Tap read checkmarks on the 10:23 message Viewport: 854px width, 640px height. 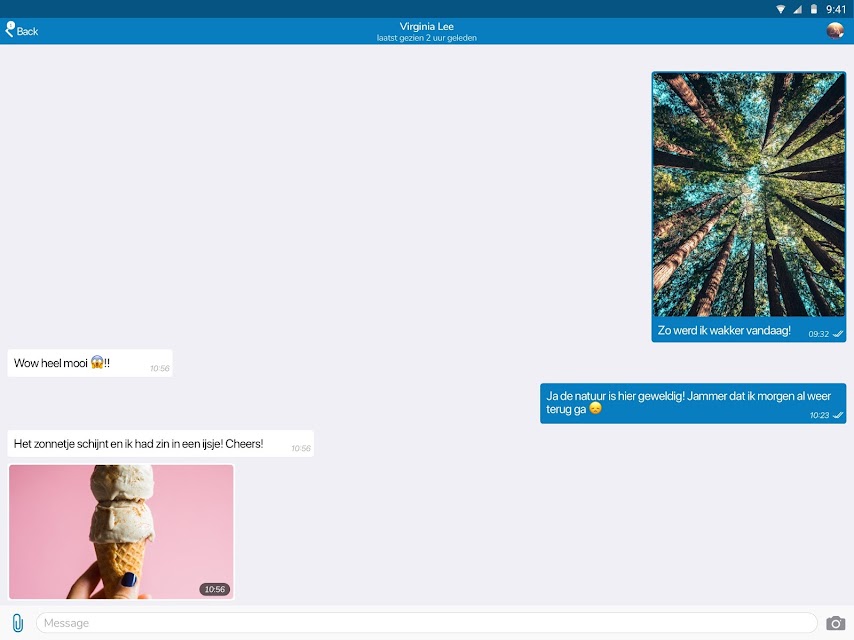point(838,415)
